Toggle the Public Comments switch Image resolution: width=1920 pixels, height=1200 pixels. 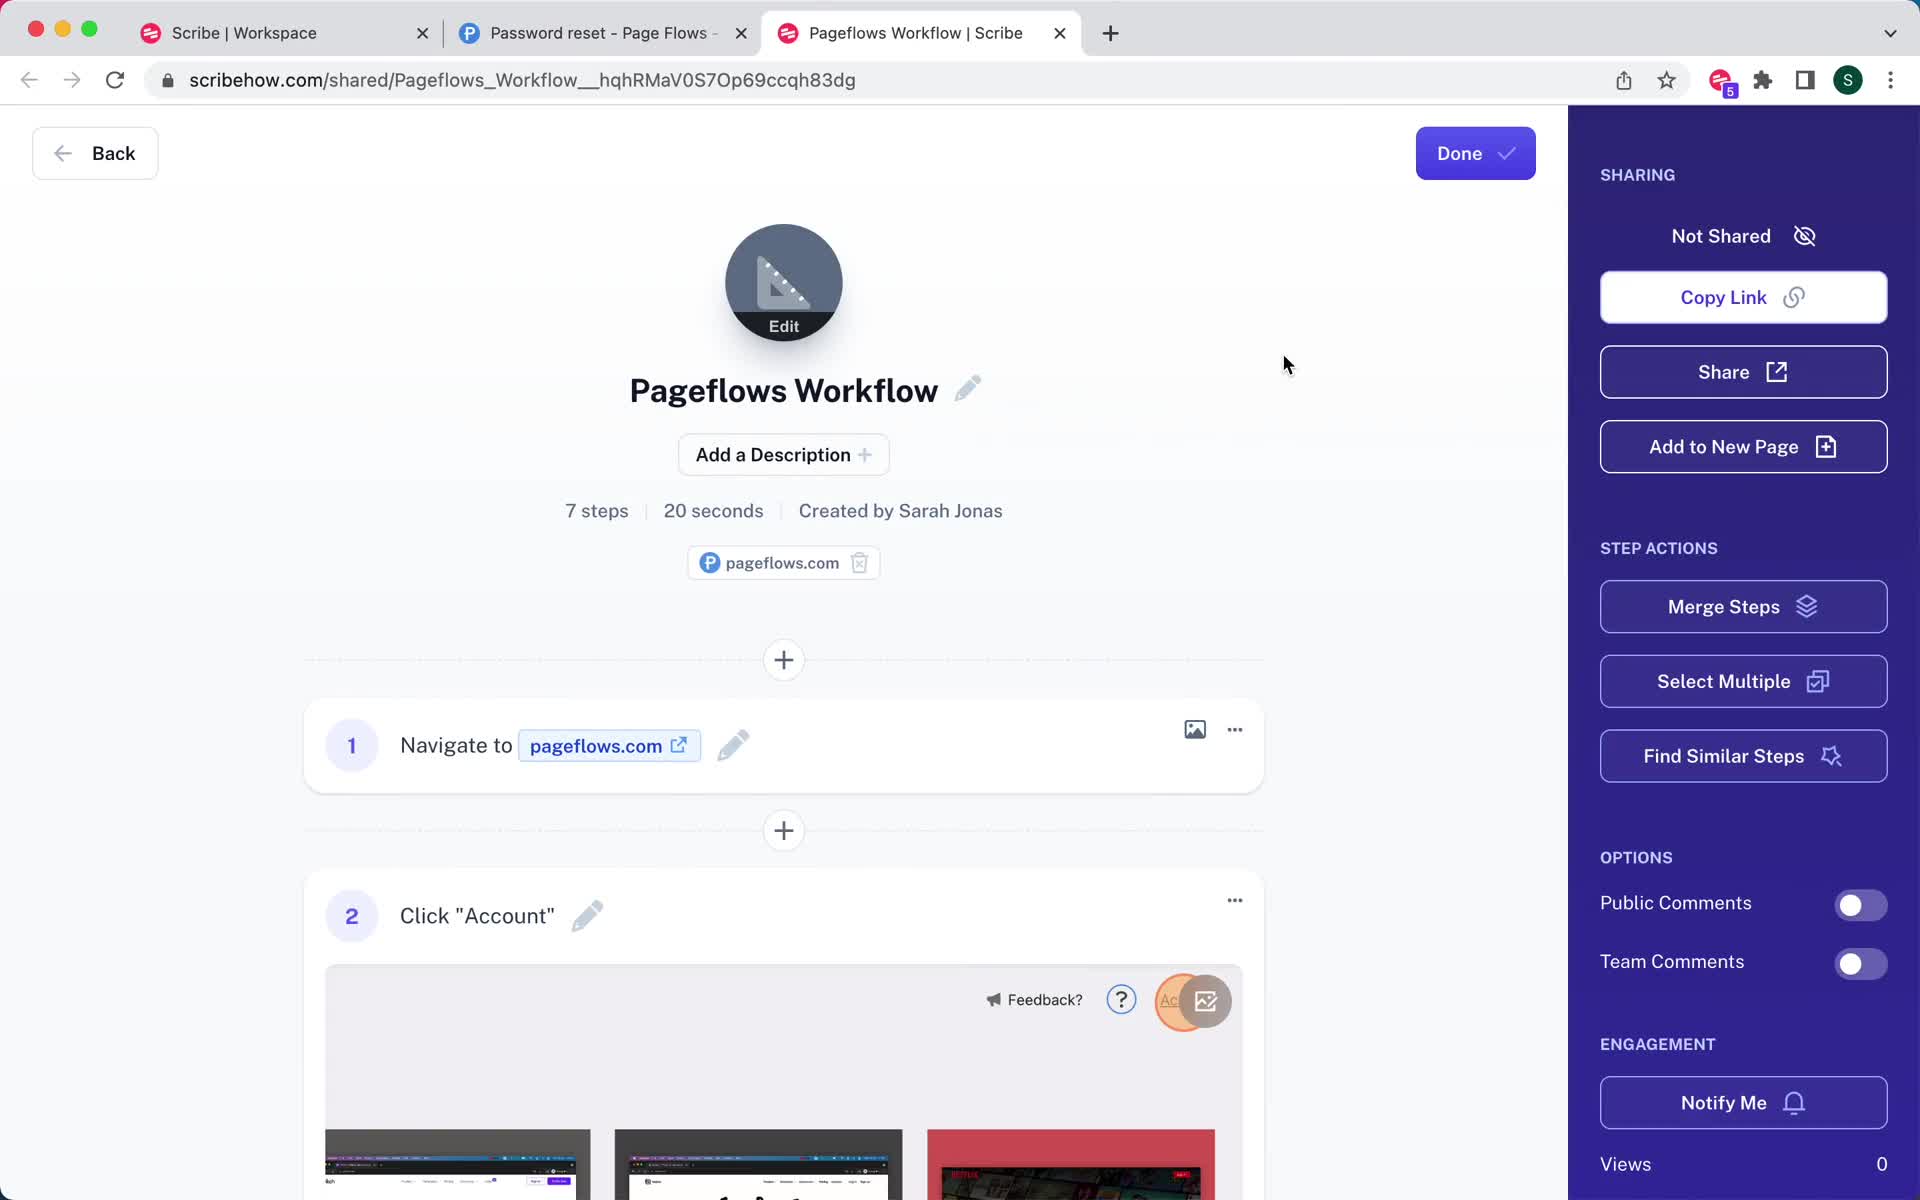pyautogui.click(x=1861, y=903)
